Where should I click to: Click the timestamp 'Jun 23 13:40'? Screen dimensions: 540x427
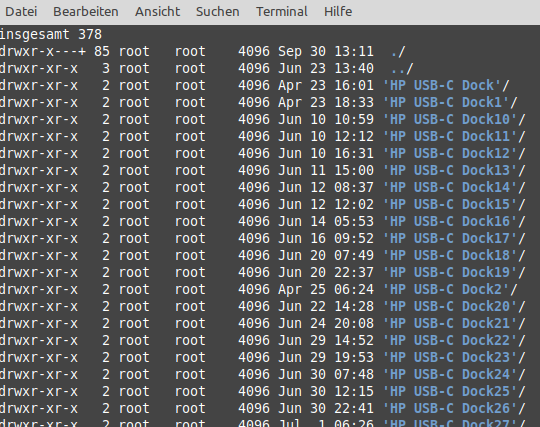tap(326, 69)
